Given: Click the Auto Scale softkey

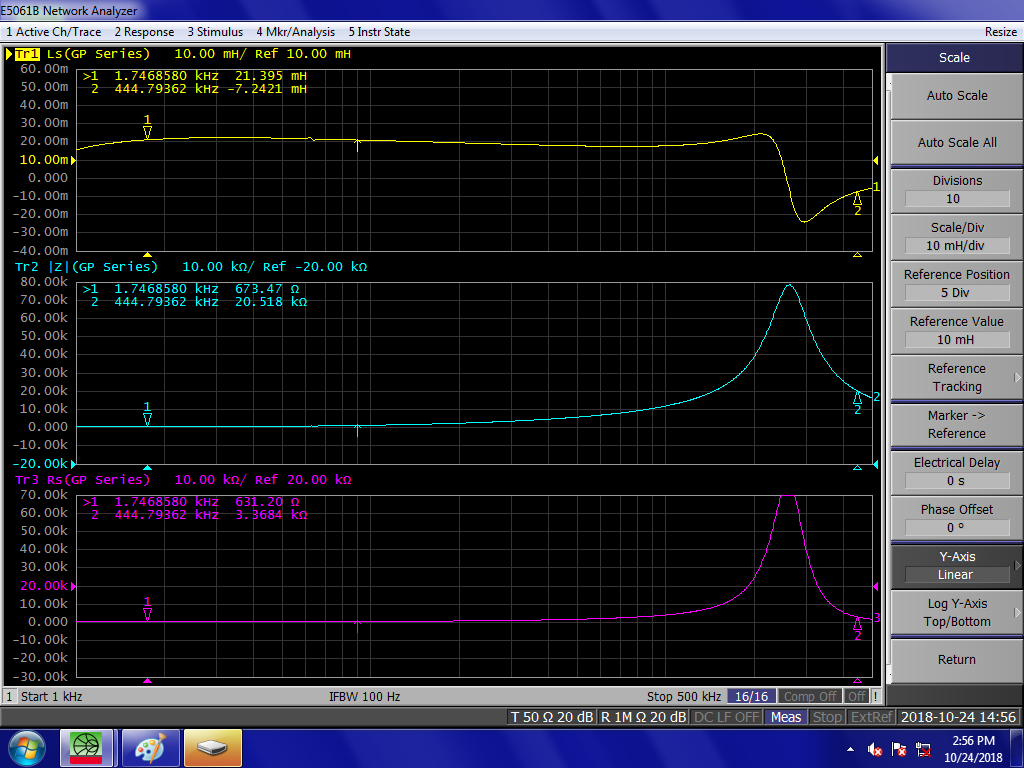Looking at the screenshot, I should coord(957,95).
